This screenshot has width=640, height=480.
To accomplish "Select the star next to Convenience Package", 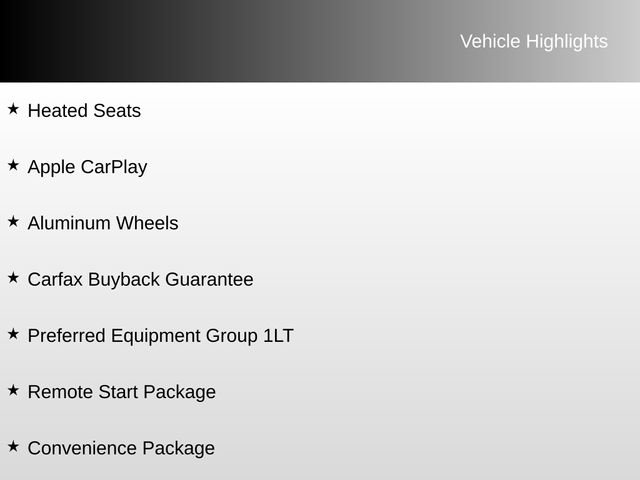I will (13, 445).
